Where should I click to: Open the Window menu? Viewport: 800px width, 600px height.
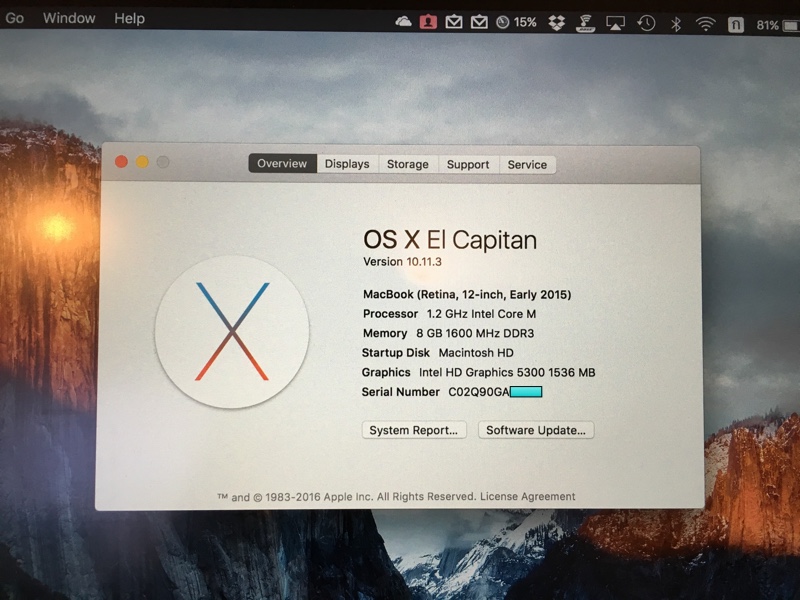coord(69,18)
